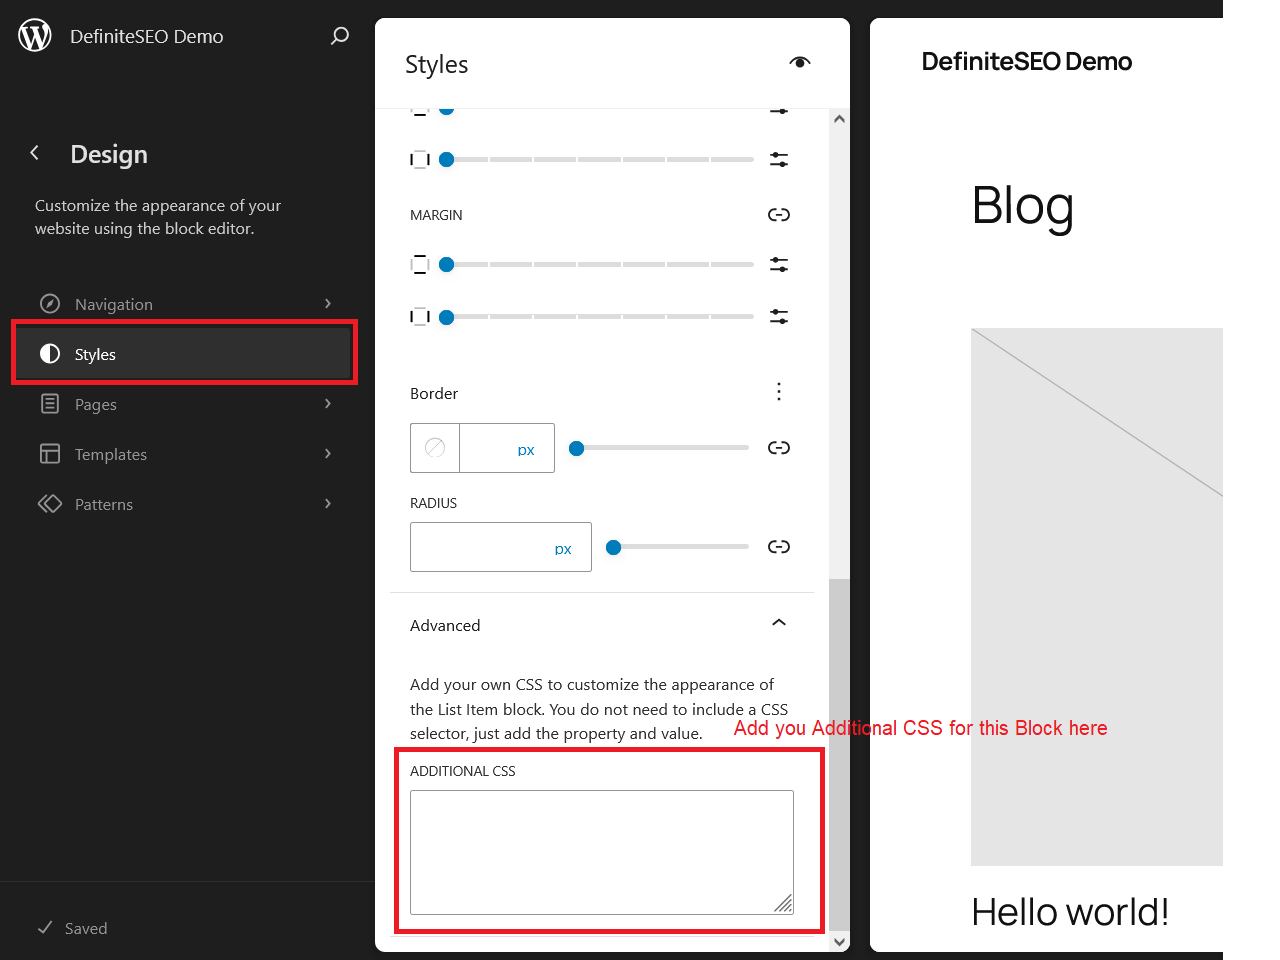The height and width of the screenshot is (960, 1280).
Task: Click the Blog heading in preview
Action: [x=1023, y=206]
